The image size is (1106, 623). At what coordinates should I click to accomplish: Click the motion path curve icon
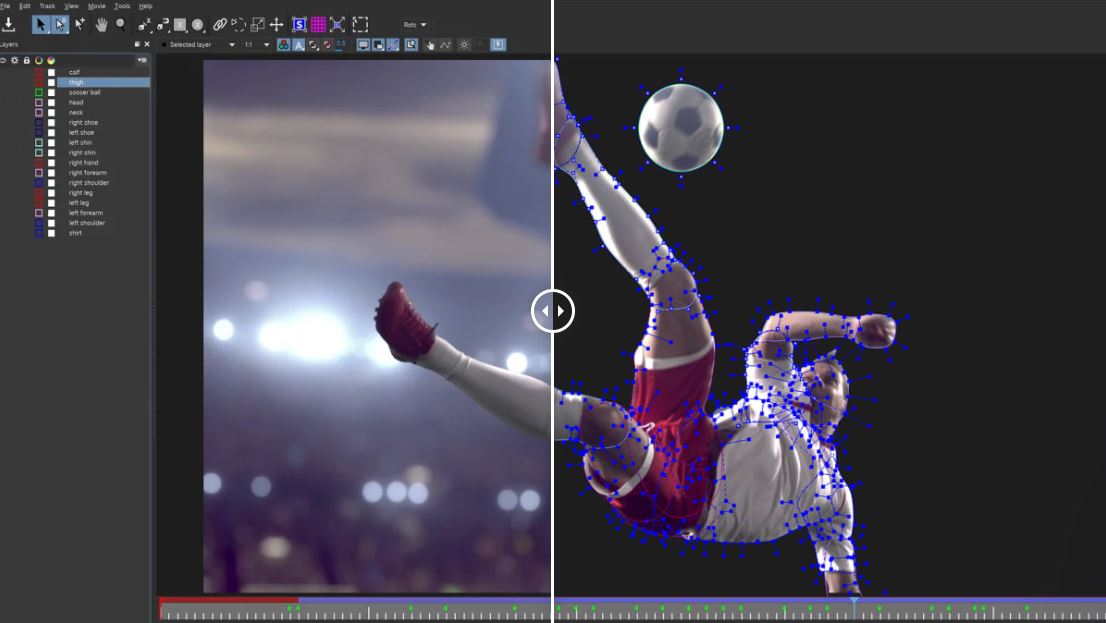tap(446, 44)
